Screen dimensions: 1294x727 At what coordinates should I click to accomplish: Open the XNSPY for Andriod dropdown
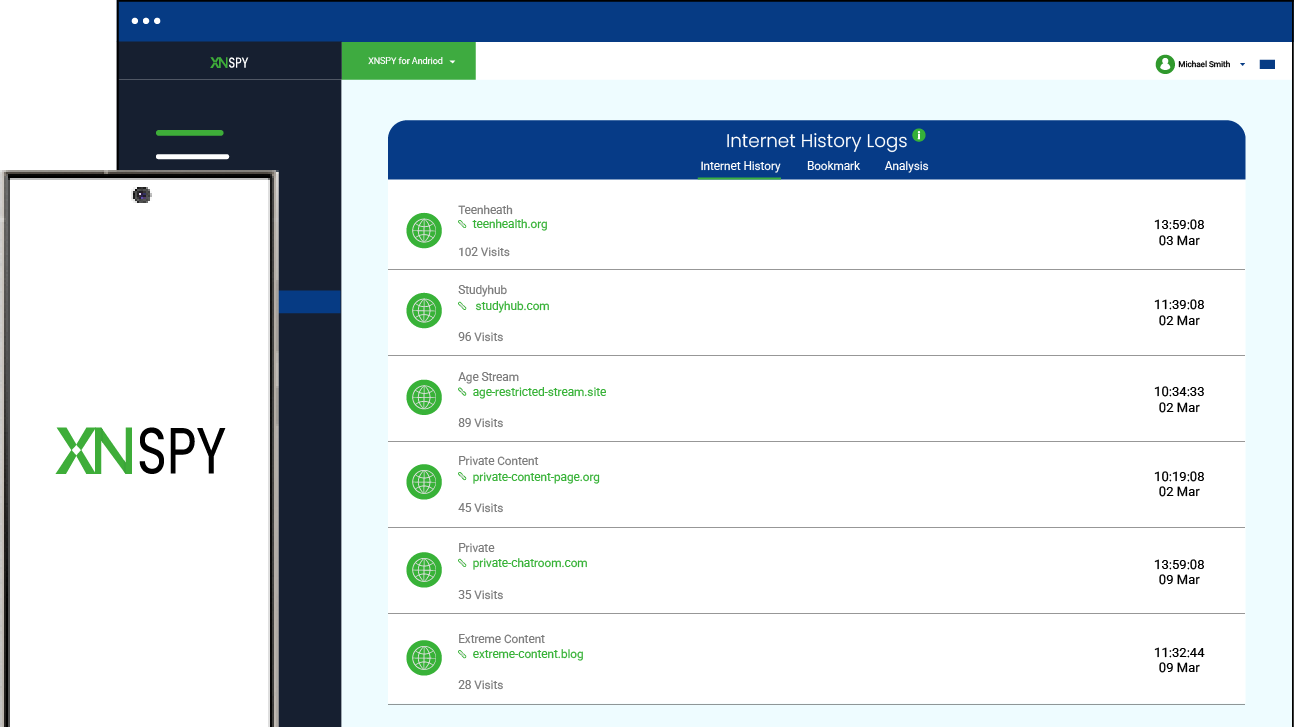tap(409, 61)
